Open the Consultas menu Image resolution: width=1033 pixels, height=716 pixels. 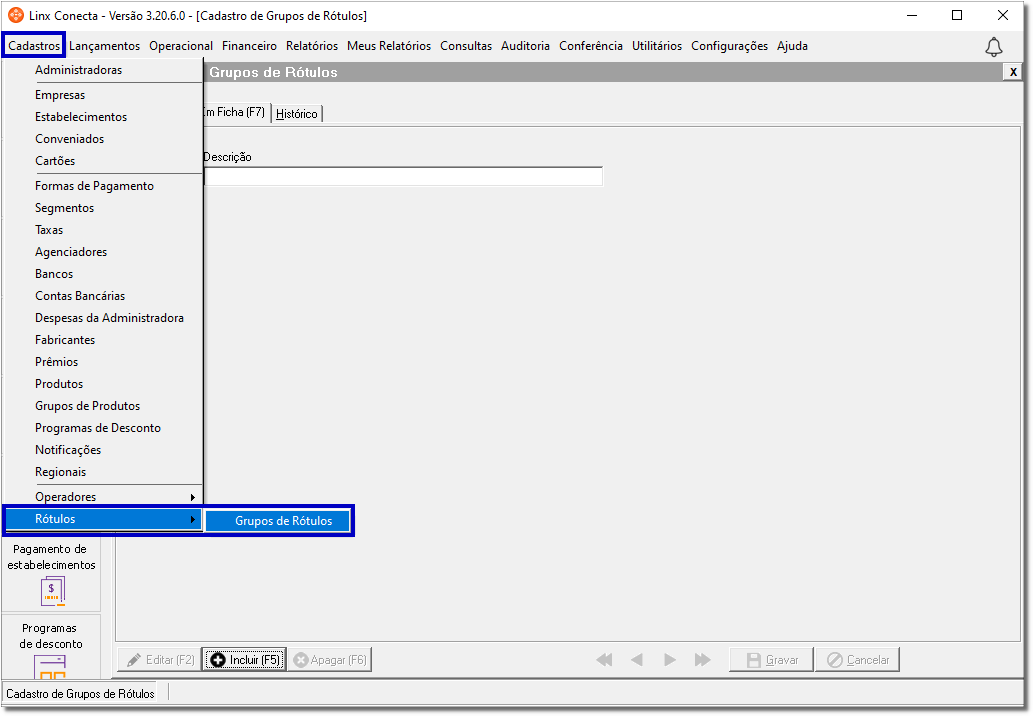tap(466, 45)
